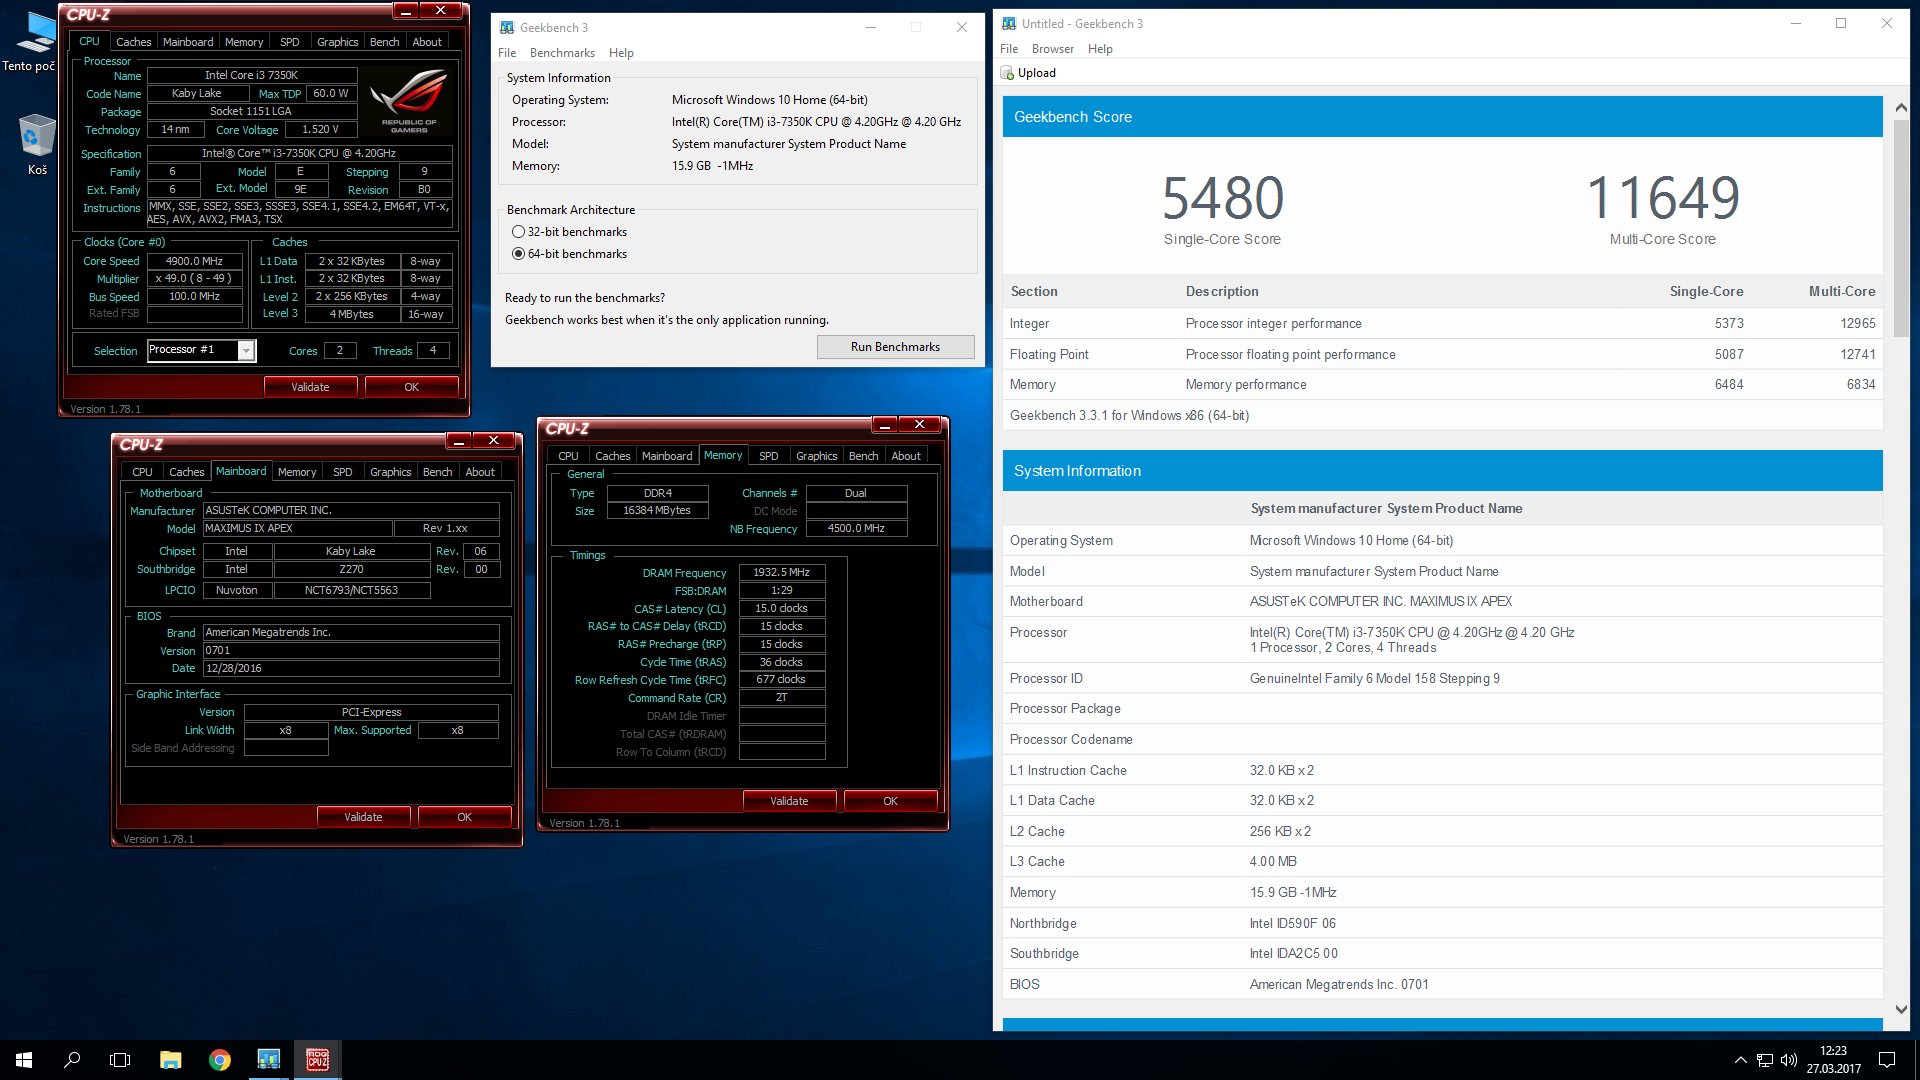Image resolution: width=1920 pixels, height=1080 pixels.
Task: Click the Upload icon in Geekbench results
Action: point(1008,73)
